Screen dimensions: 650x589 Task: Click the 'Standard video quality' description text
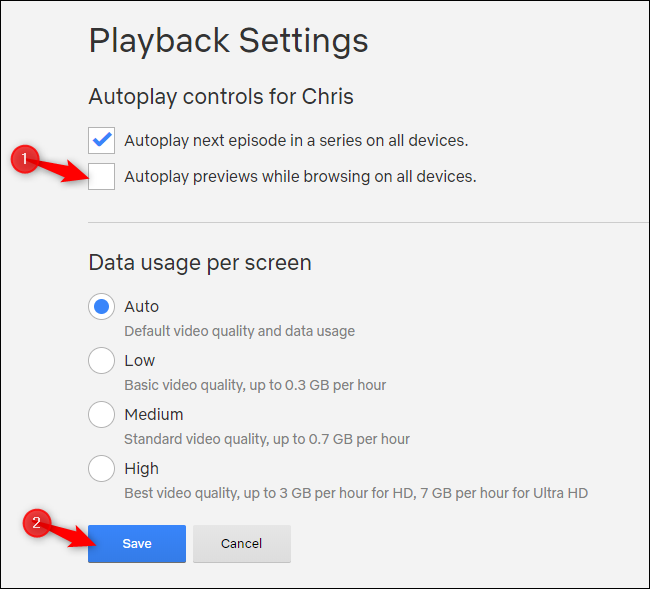pyautogui.click(x=267, y=439)
